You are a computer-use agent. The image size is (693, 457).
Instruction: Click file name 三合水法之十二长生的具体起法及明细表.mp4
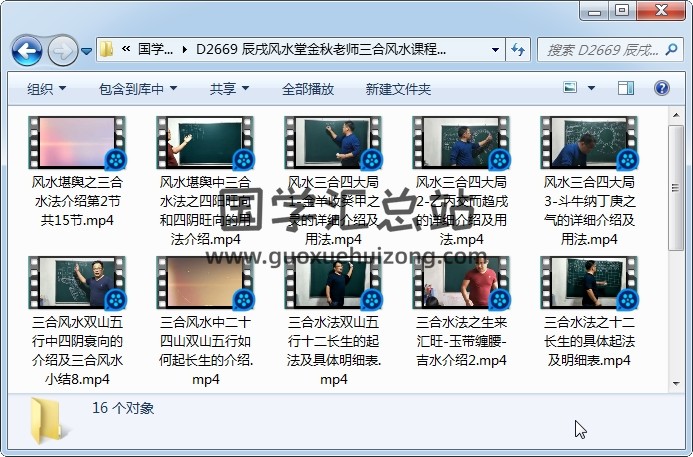tap(589, 341)
